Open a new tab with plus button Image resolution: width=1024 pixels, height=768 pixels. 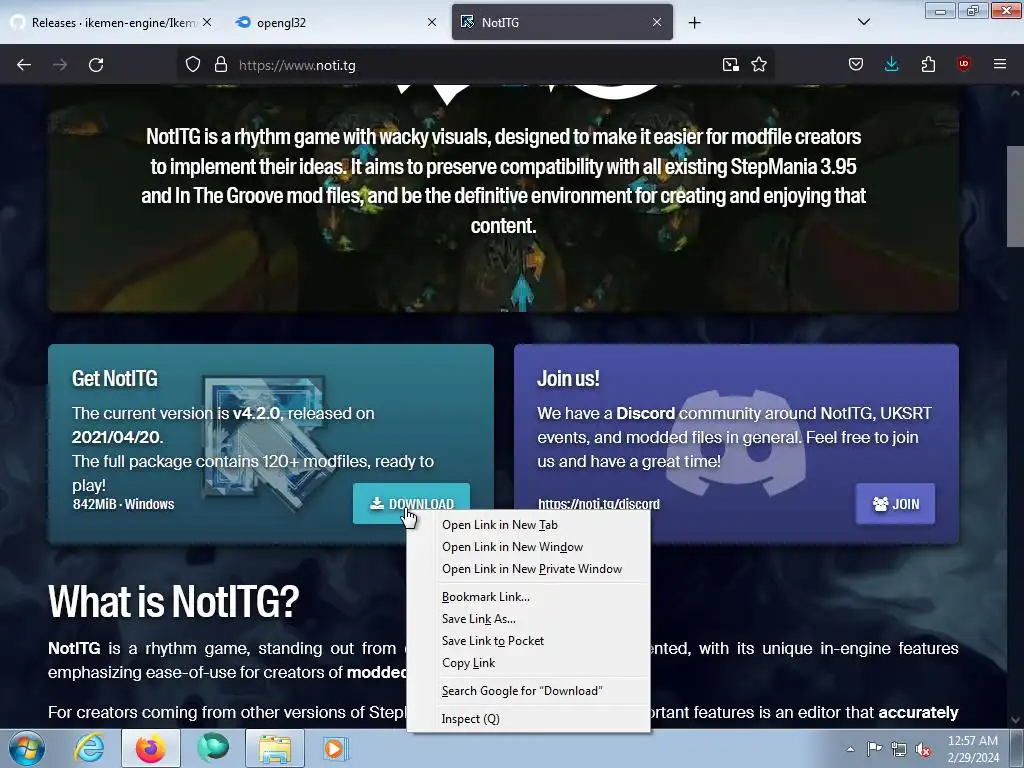point(694,22)
